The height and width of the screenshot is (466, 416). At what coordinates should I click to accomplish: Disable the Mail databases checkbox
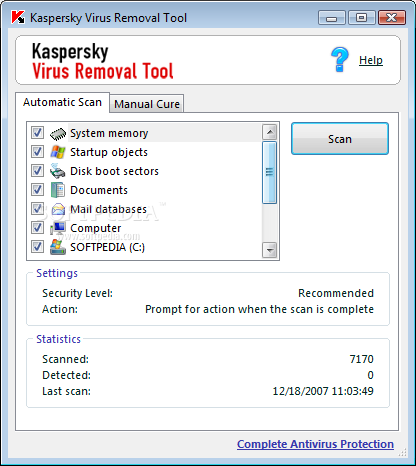pyautogui.click(x=37, y=209)
